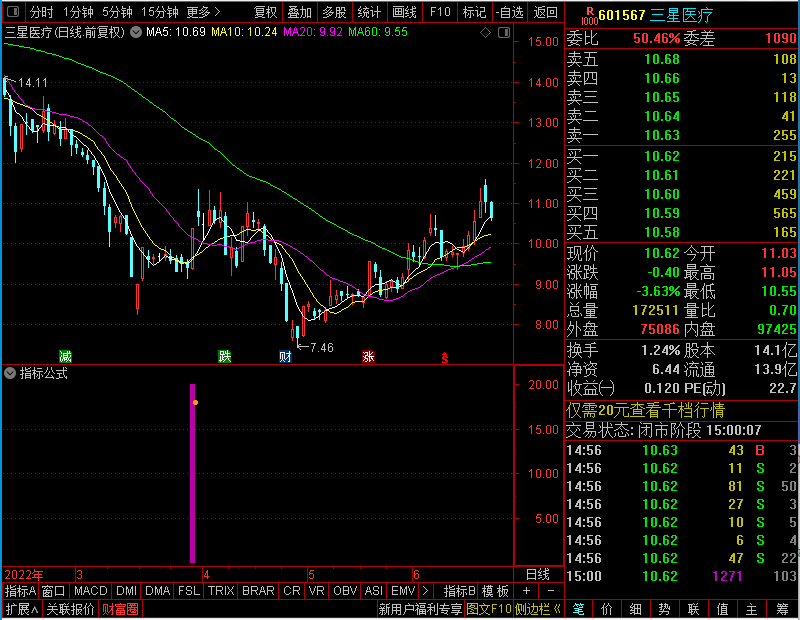Click the red 涨 marker on the chart
Screen dimensions: 800x620
point(368,356)
